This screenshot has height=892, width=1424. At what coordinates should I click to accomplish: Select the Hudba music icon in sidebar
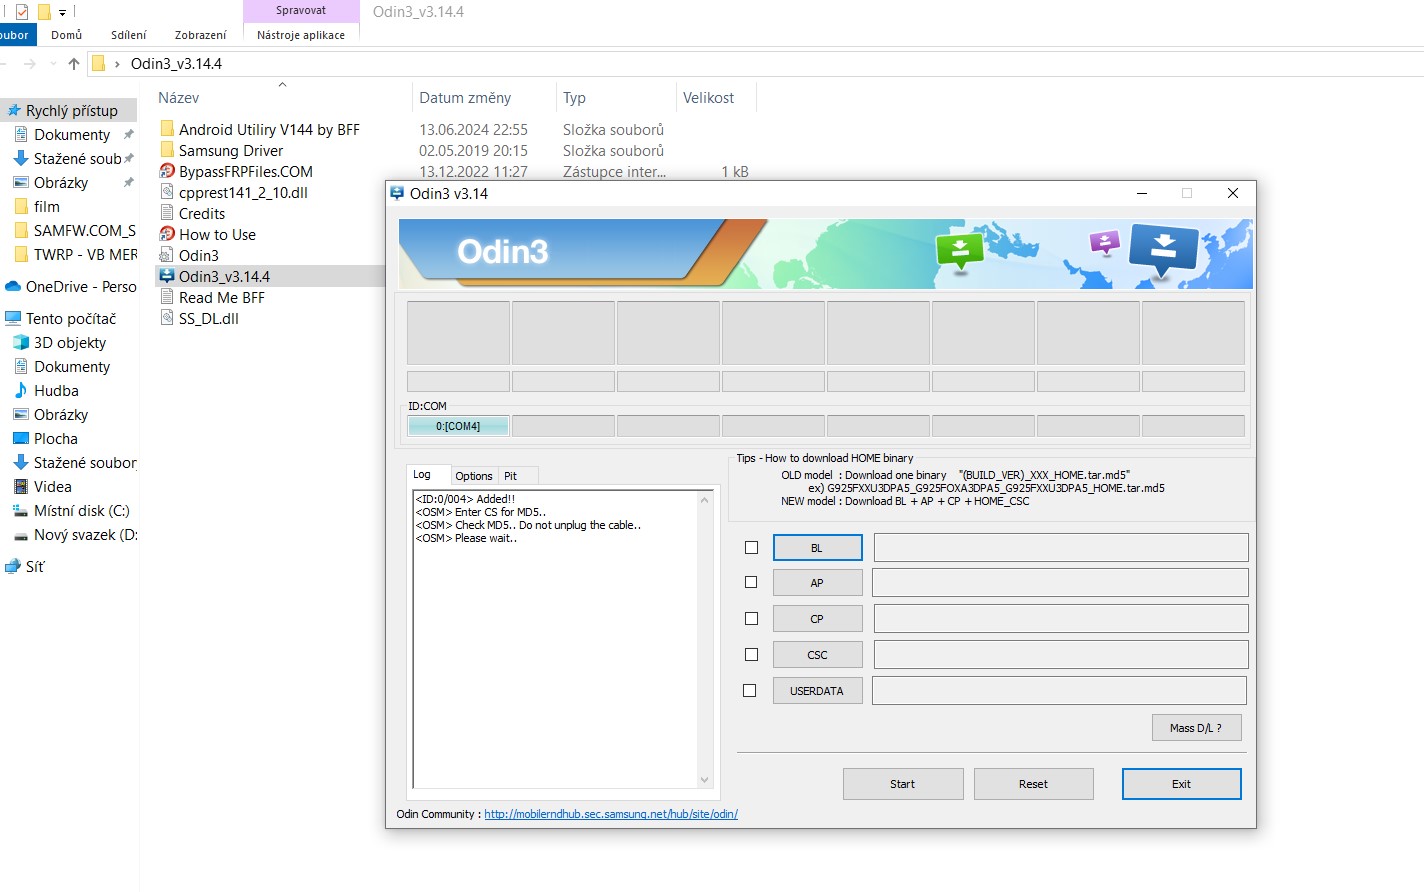tap(21, 390)
